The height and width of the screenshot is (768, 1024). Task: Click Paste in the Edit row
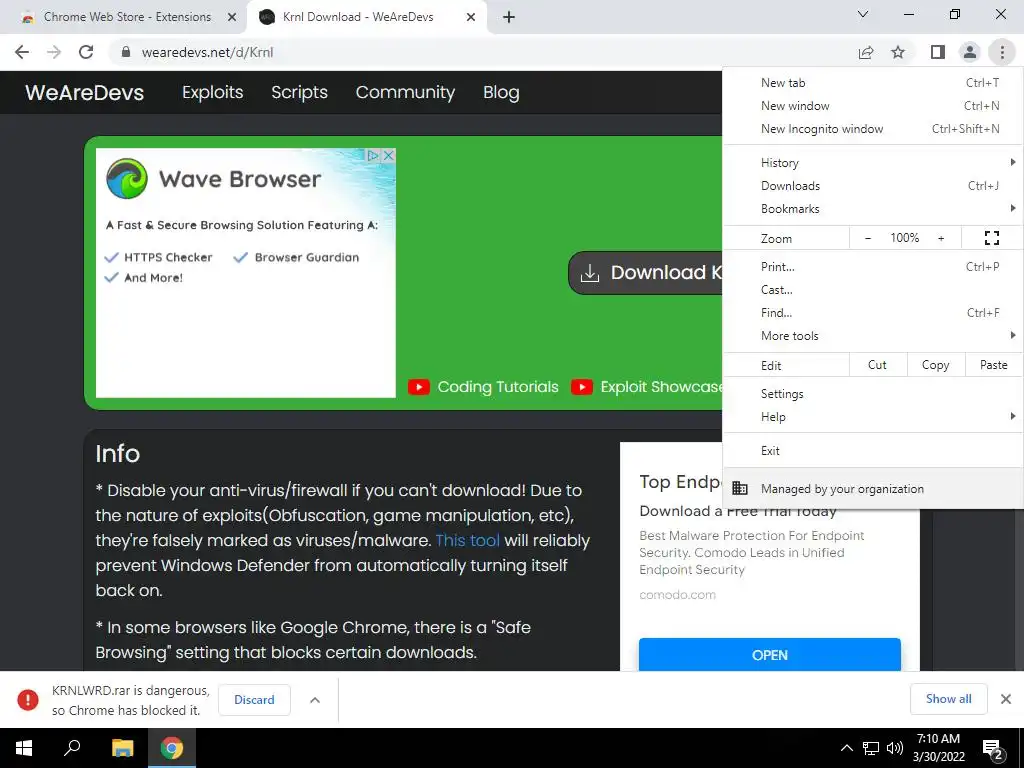[994, 365]
